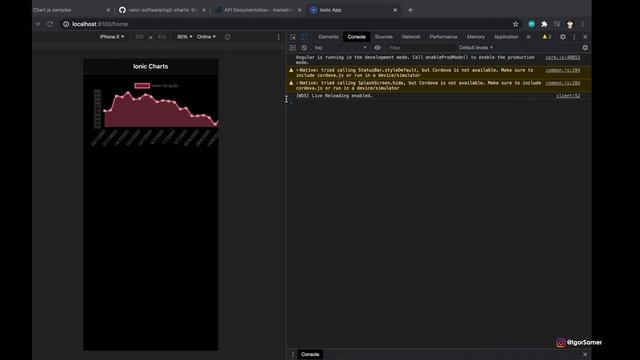Screen dimensions: 640x360
Task: Toggle the device toolbar icon
Action: coord(304,37)
